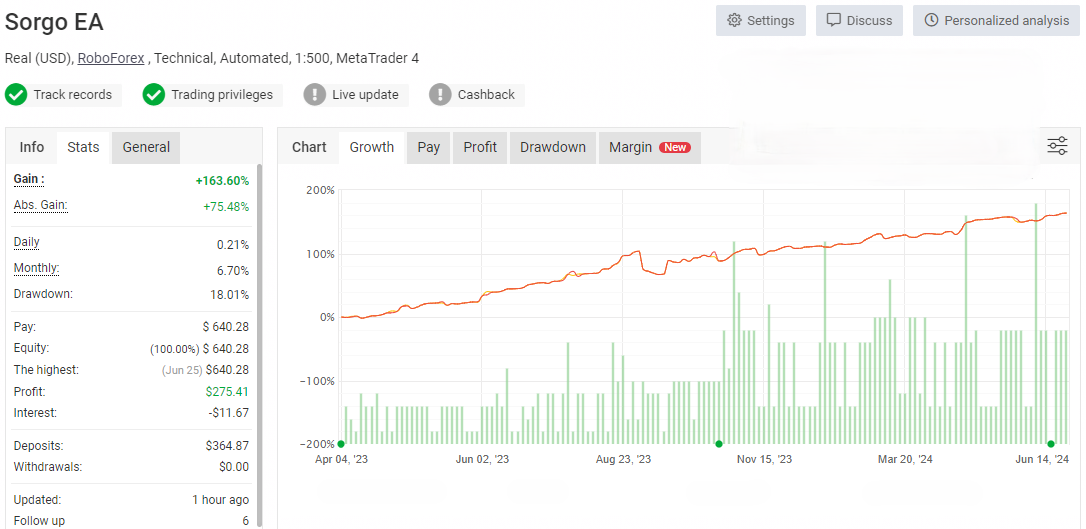Click the Monthly stat label
This screenshot has width=1086, height=529.
(x=36, y=268)
